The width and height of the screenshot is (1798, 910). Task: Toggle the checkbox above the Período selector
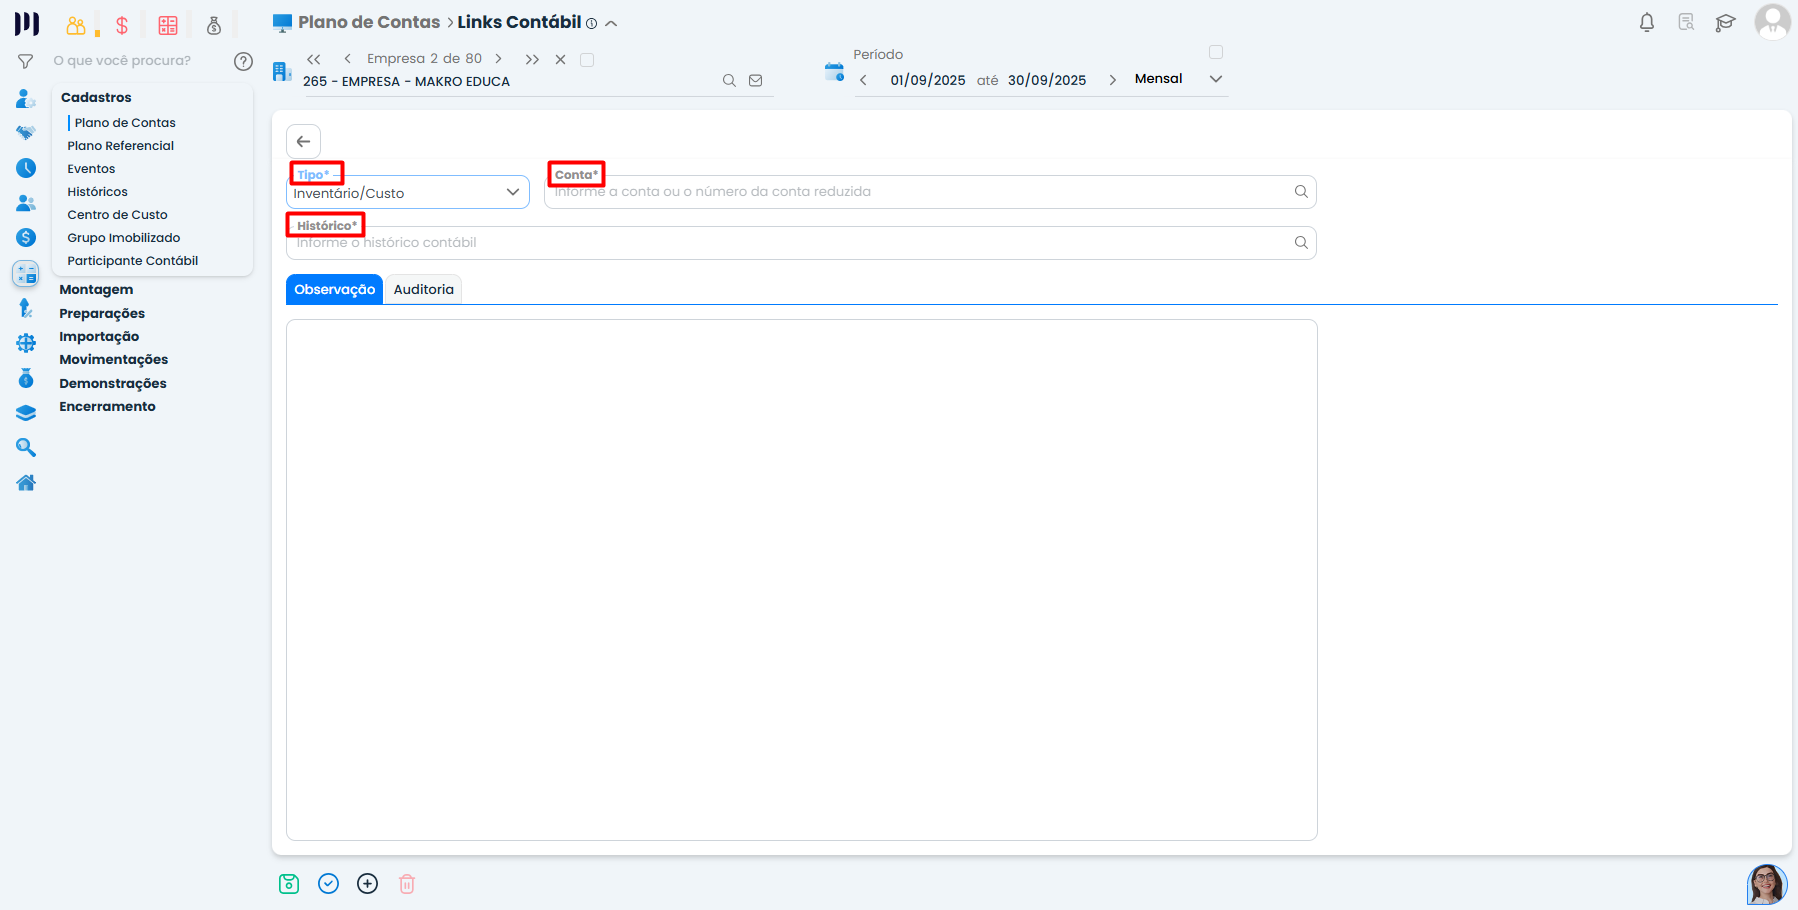click(x=1216, y=52)
